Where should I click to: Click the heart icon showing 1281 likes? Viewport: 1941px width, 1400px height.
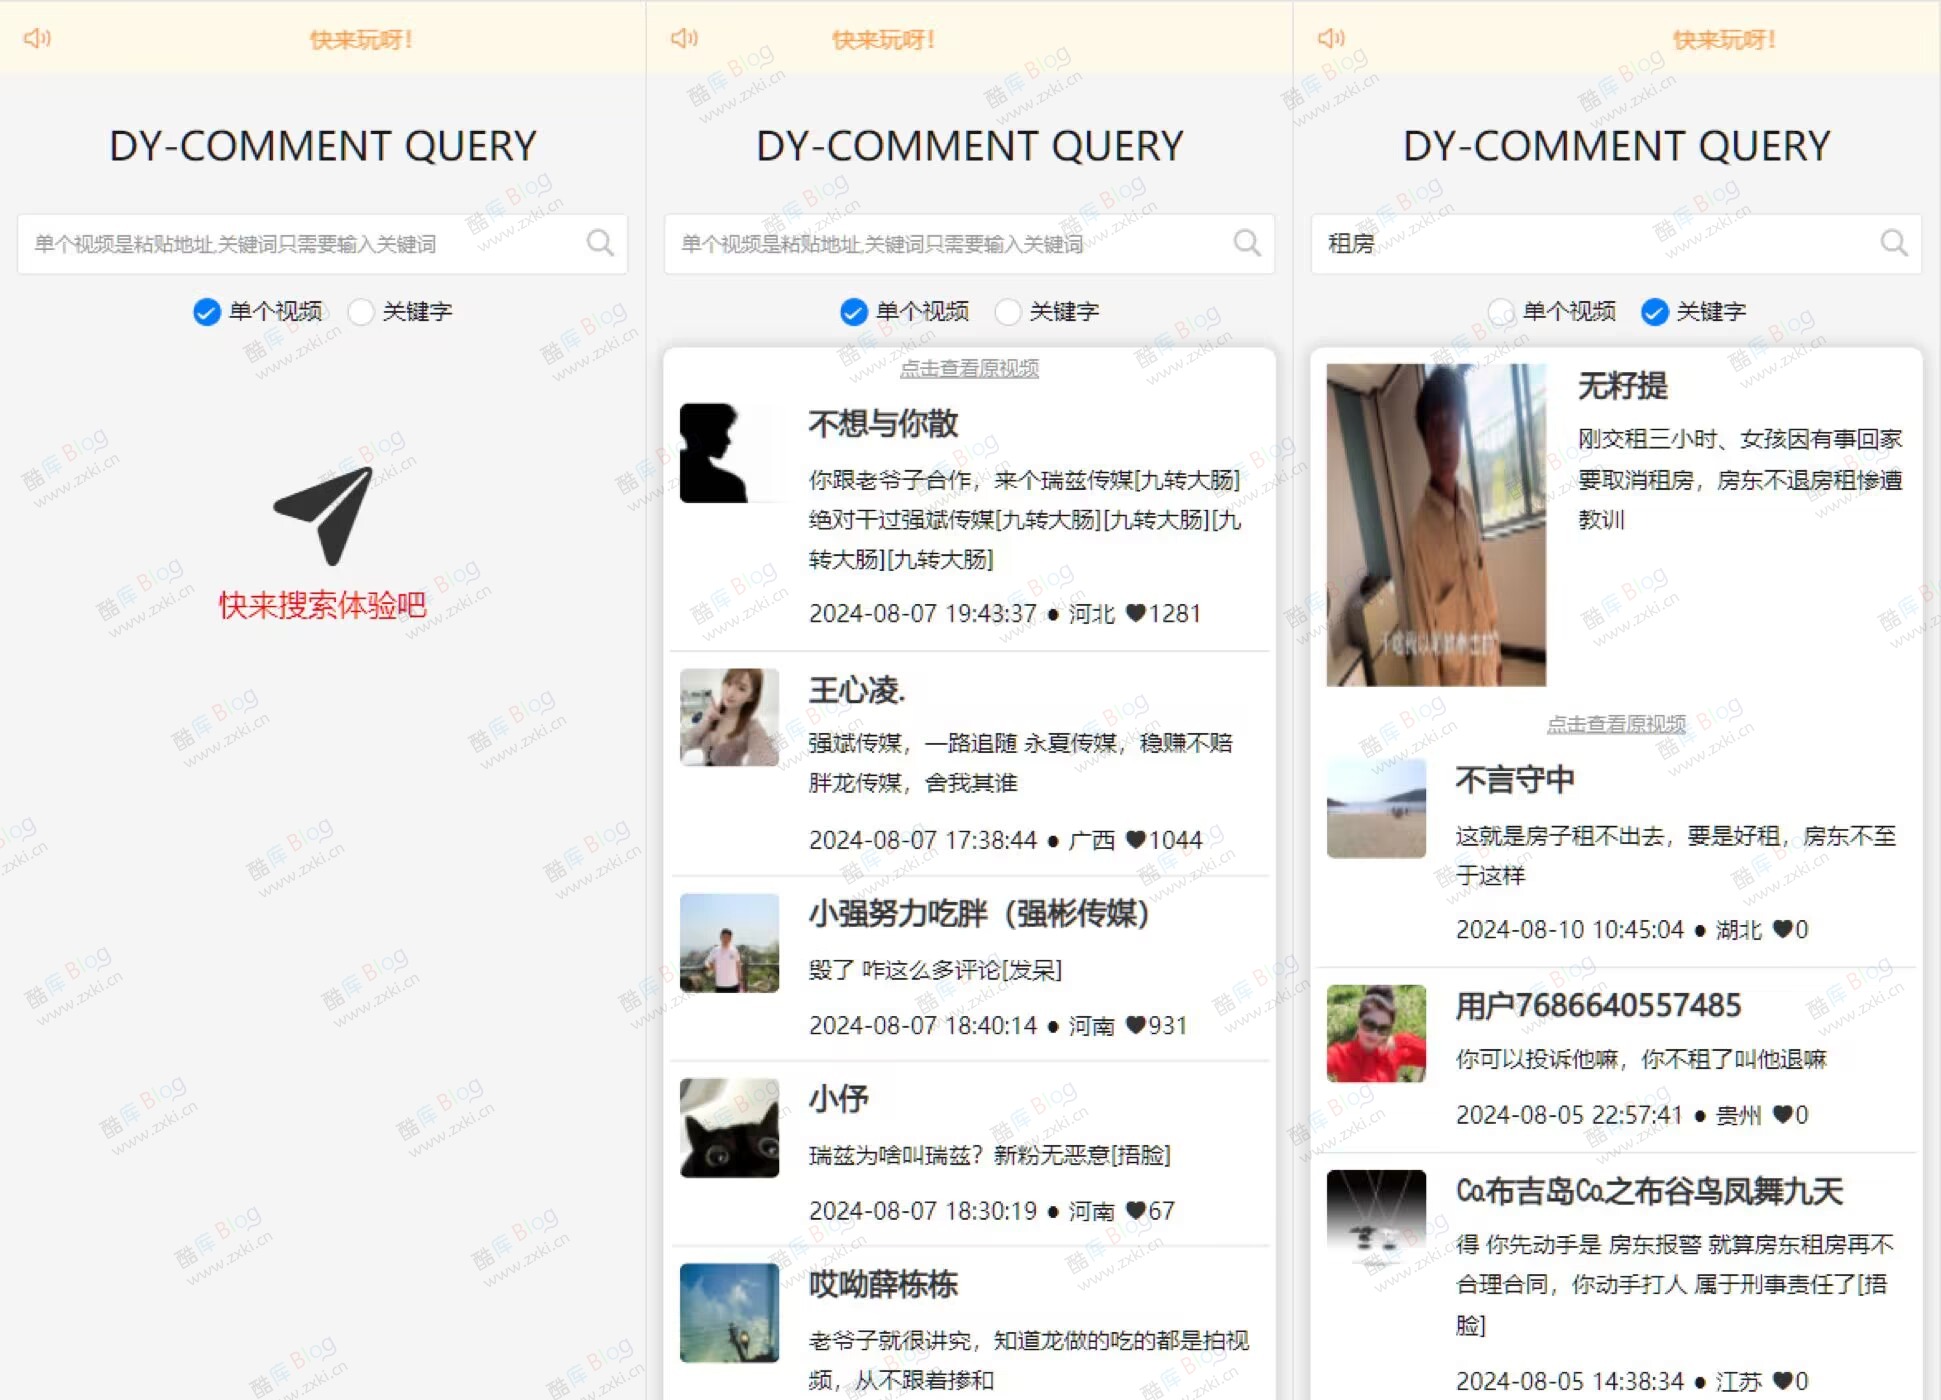(1135, 614)
